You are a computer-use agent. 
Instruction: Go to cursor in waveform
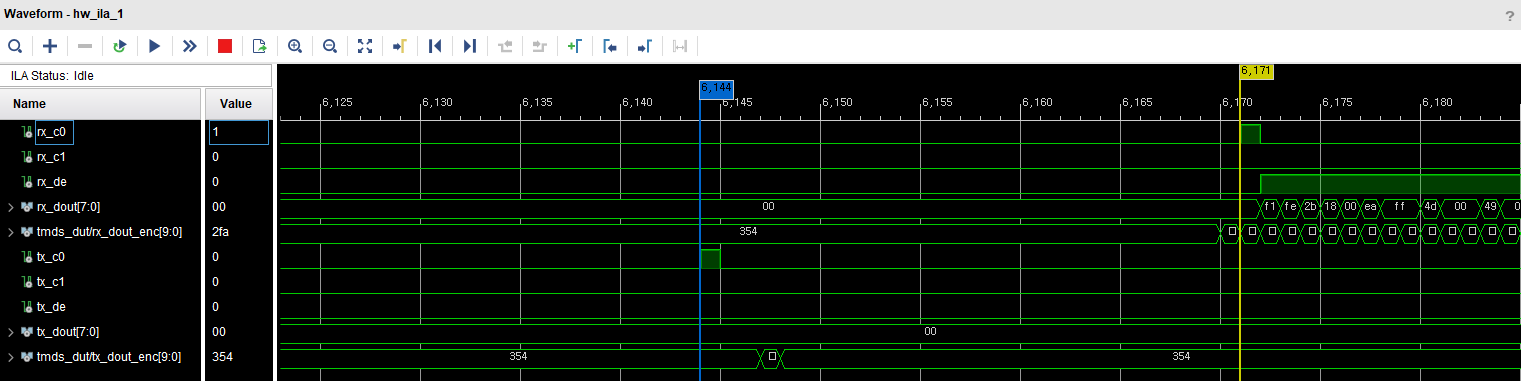pyautogui.click(x=400, y=46)
